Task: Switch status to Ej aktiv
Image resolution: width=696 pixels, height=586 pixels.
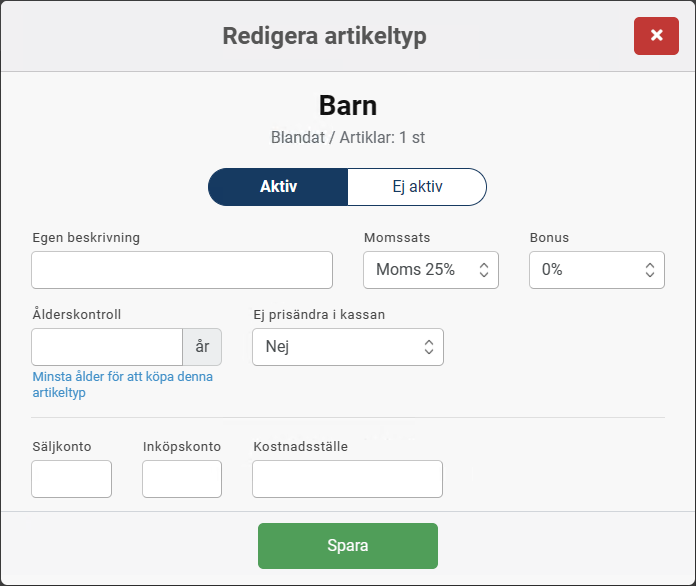Action: [417, 187]
